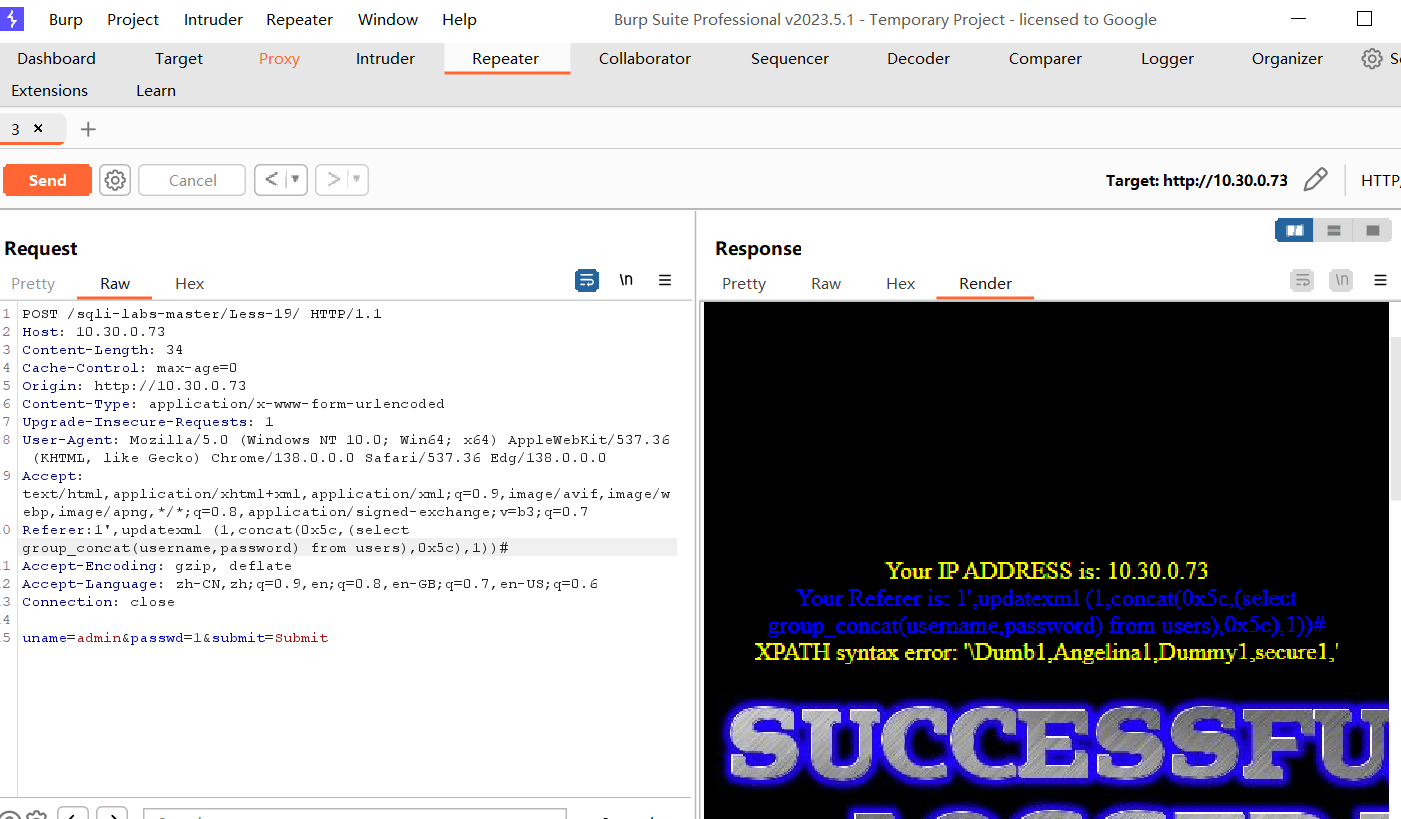The height and width of the screenshot is (819, 1401).
Task: Open the Intruder menu
Action: pos(213,20)
